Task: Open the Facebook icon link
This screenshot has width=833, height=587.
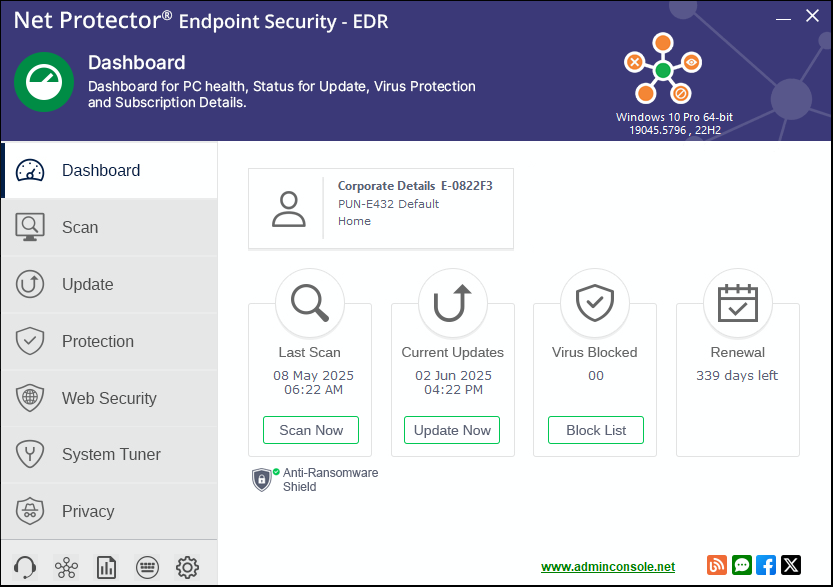Action: [x=766, y=565]
